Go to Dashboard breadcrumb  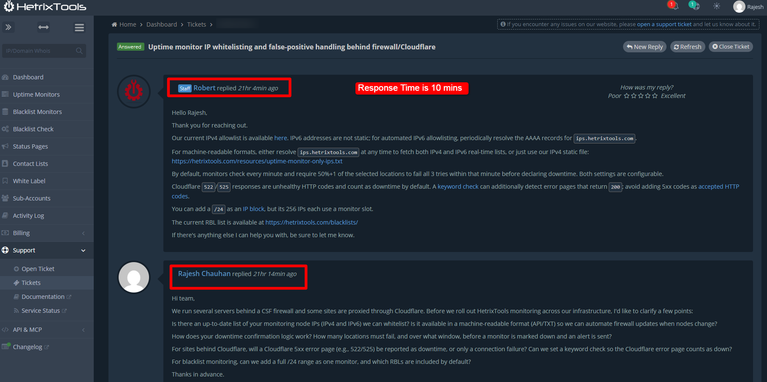pos(160,24)
